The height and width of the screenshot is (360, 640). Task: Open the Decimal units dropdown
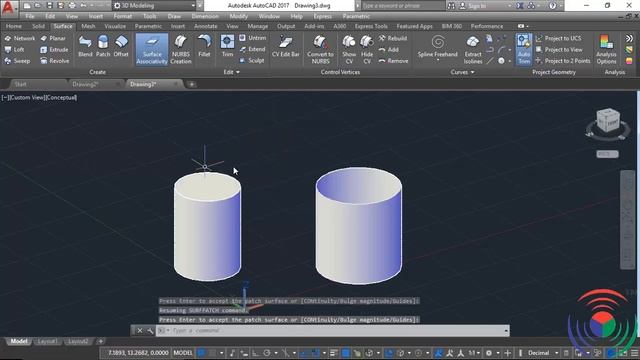543,353
